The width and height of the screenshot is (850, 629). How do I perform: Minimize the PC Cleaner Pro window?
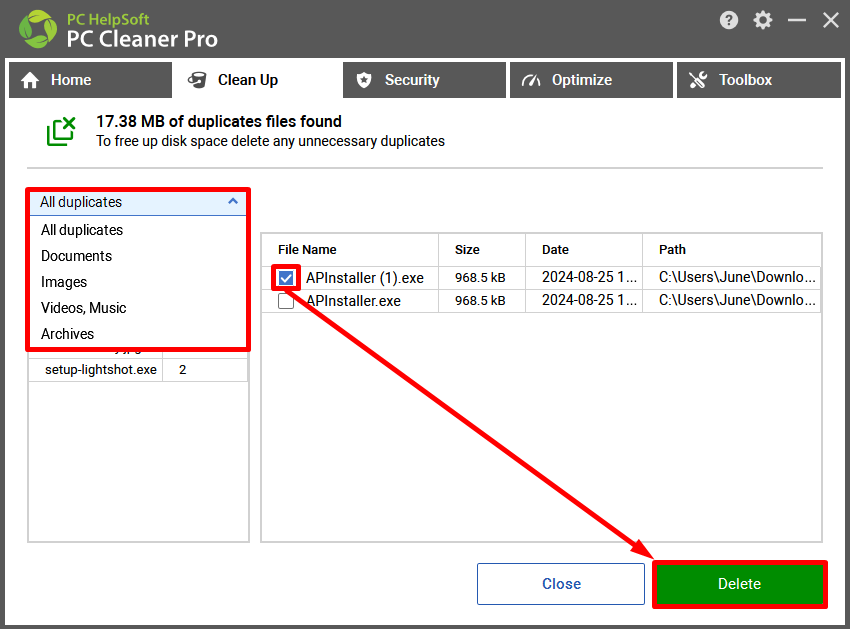point(796,21)
